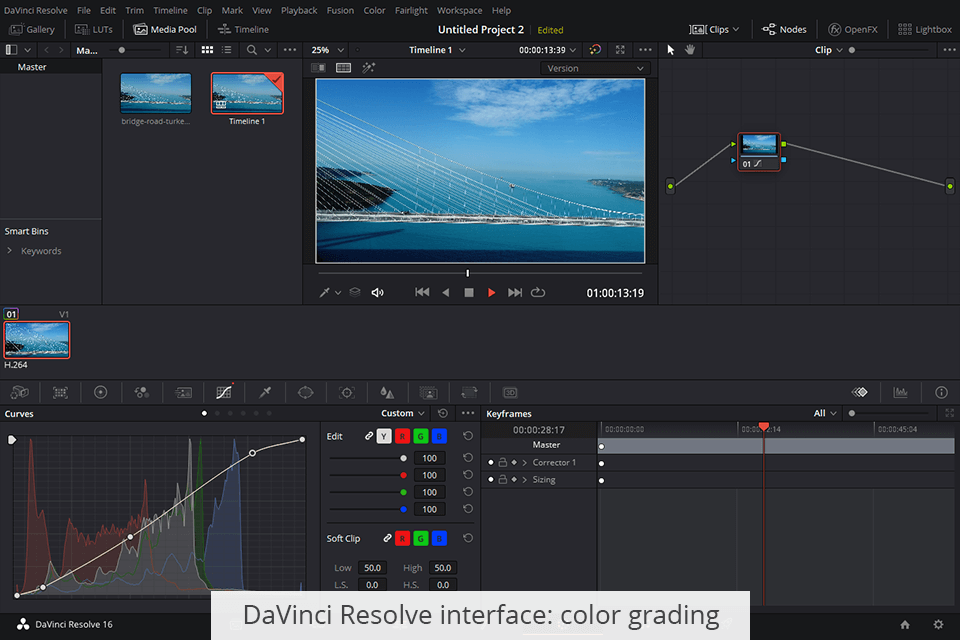The width and height of the screenshot is (960, 640).
Task: Jump to the first frame of clip
Action: pos(422,293)
